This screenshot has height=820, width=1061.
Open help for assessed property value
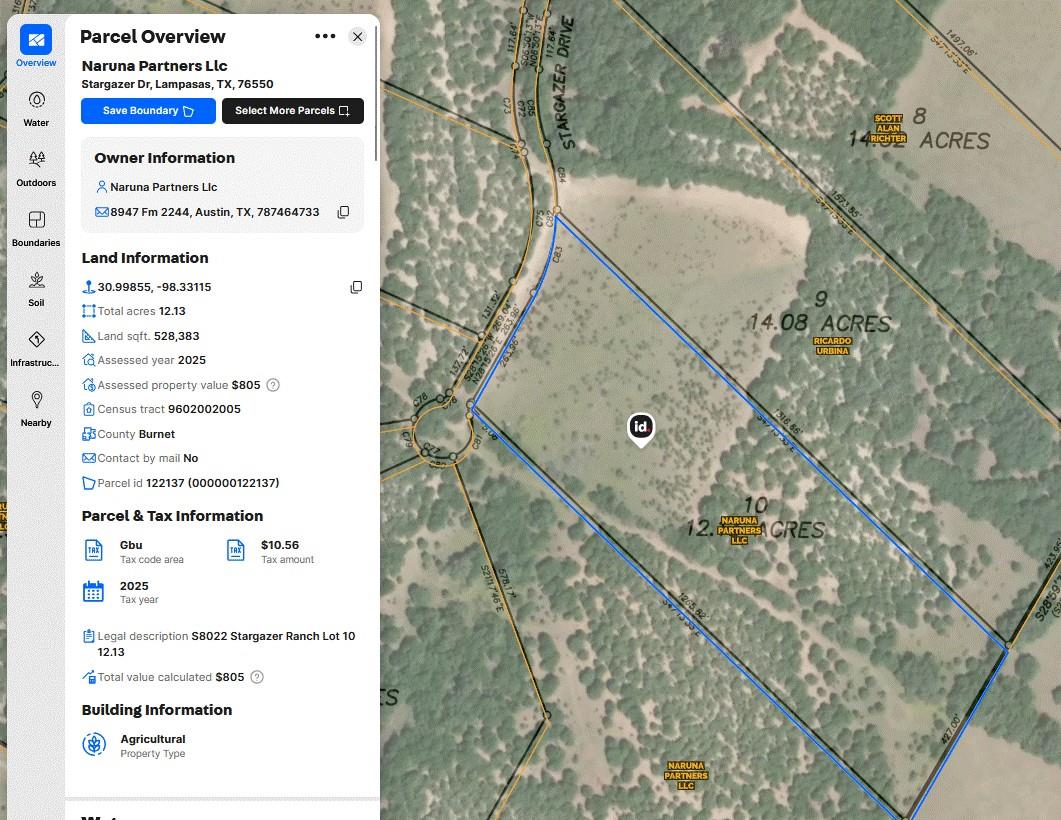click(x=272, y=384)
